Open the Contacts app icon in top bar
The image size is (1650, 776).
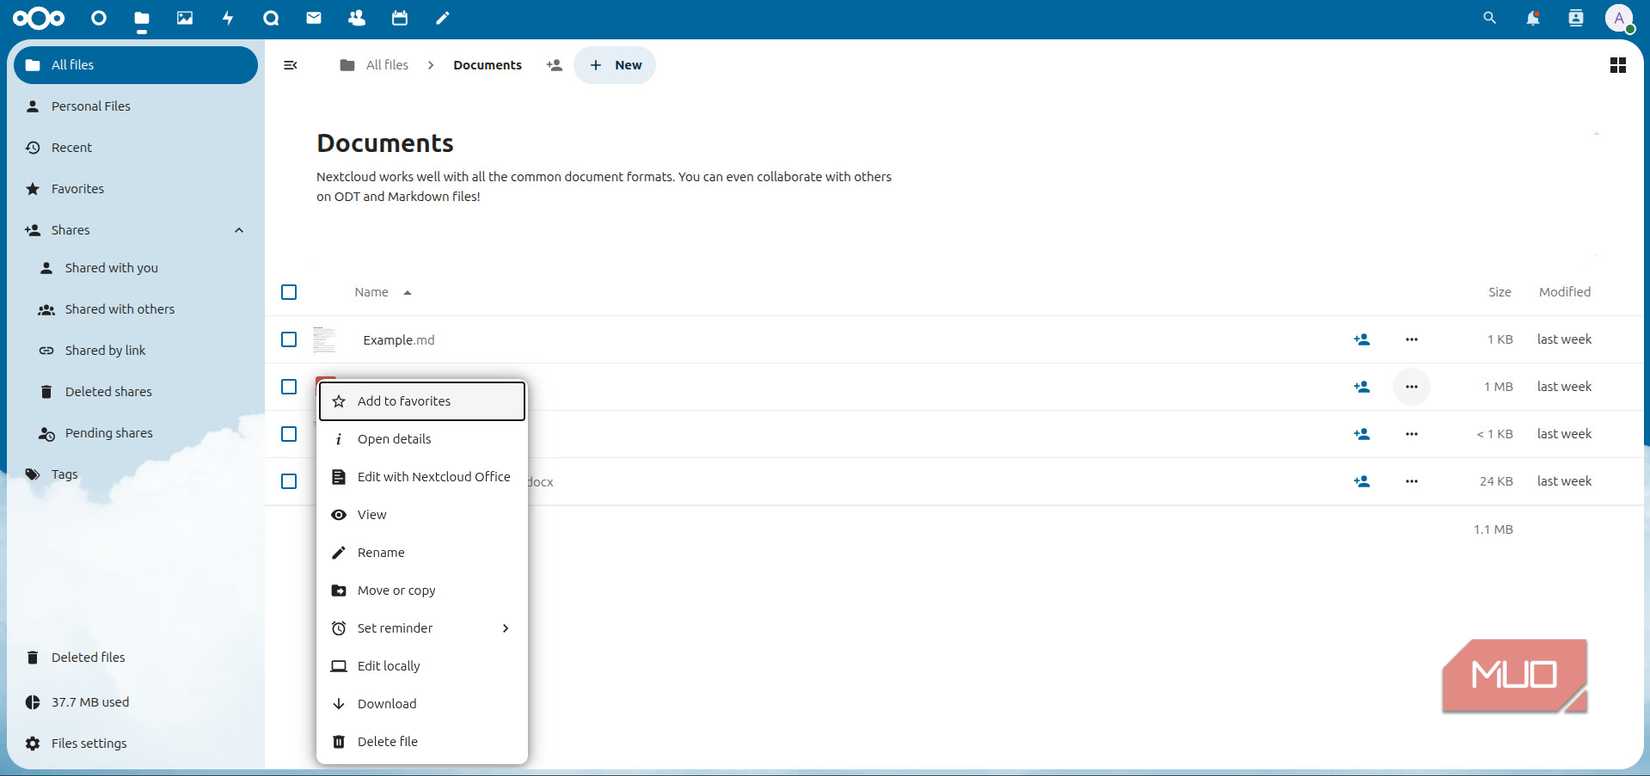(x=357, y=18)
